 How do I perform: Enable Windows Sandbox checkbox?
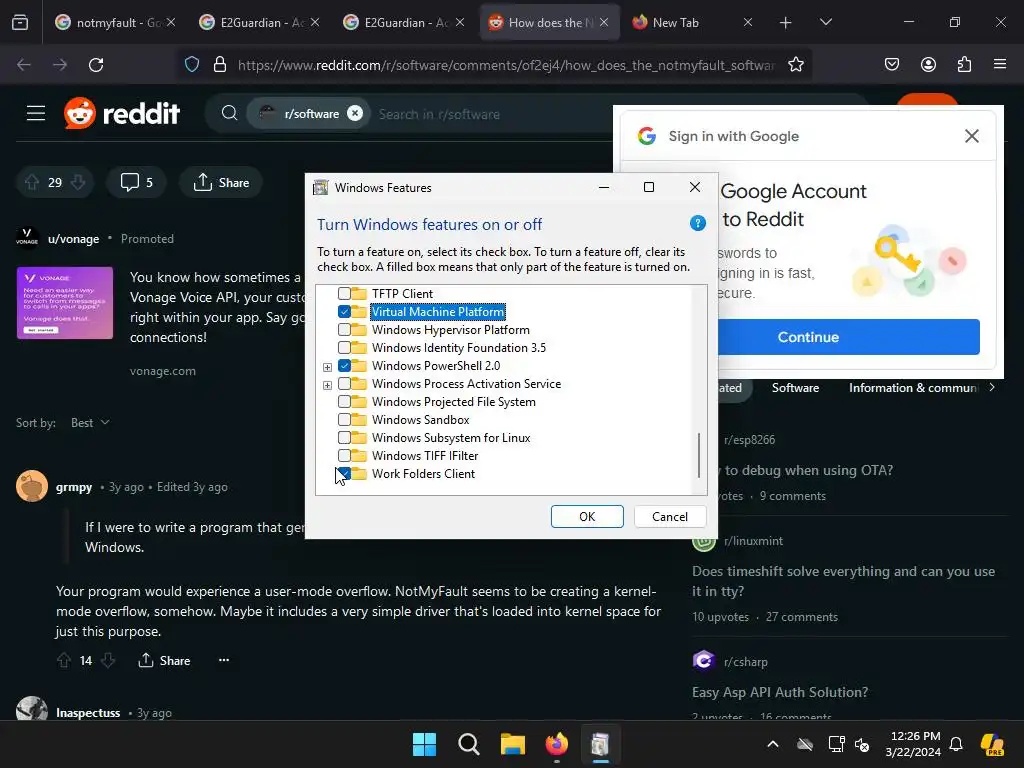coord(344,419)
